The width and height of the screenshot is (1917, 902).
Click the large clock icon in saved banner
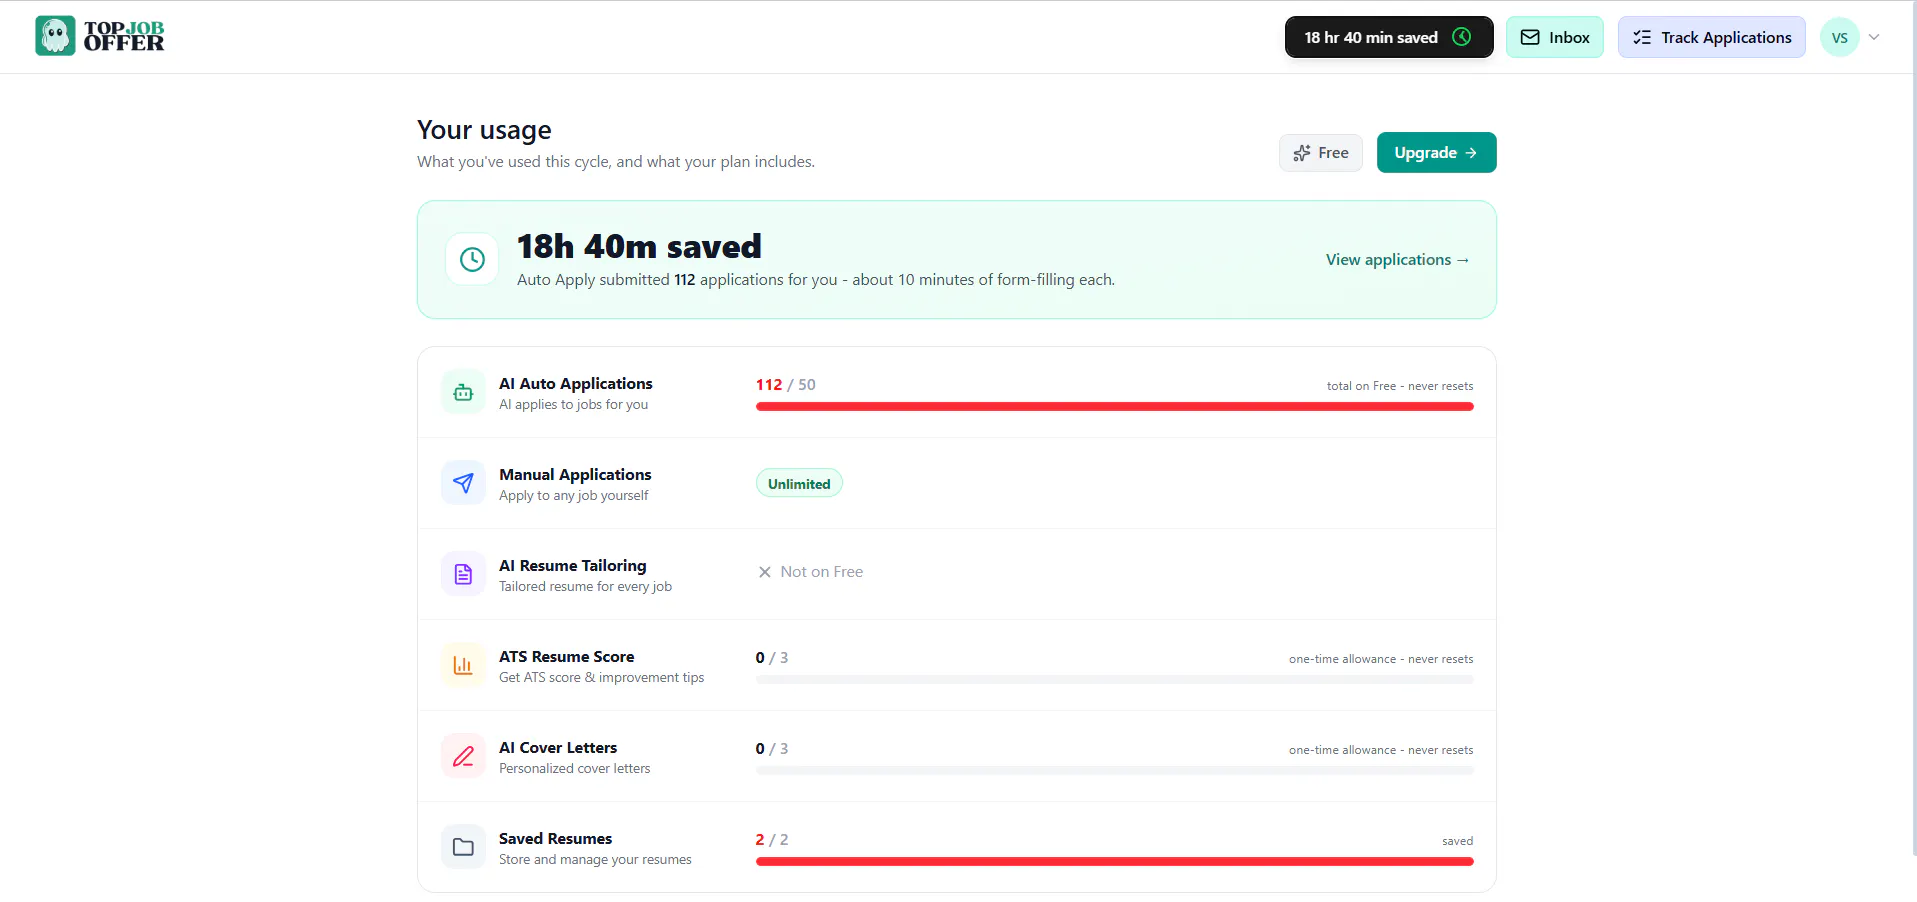tap(472, 259)
